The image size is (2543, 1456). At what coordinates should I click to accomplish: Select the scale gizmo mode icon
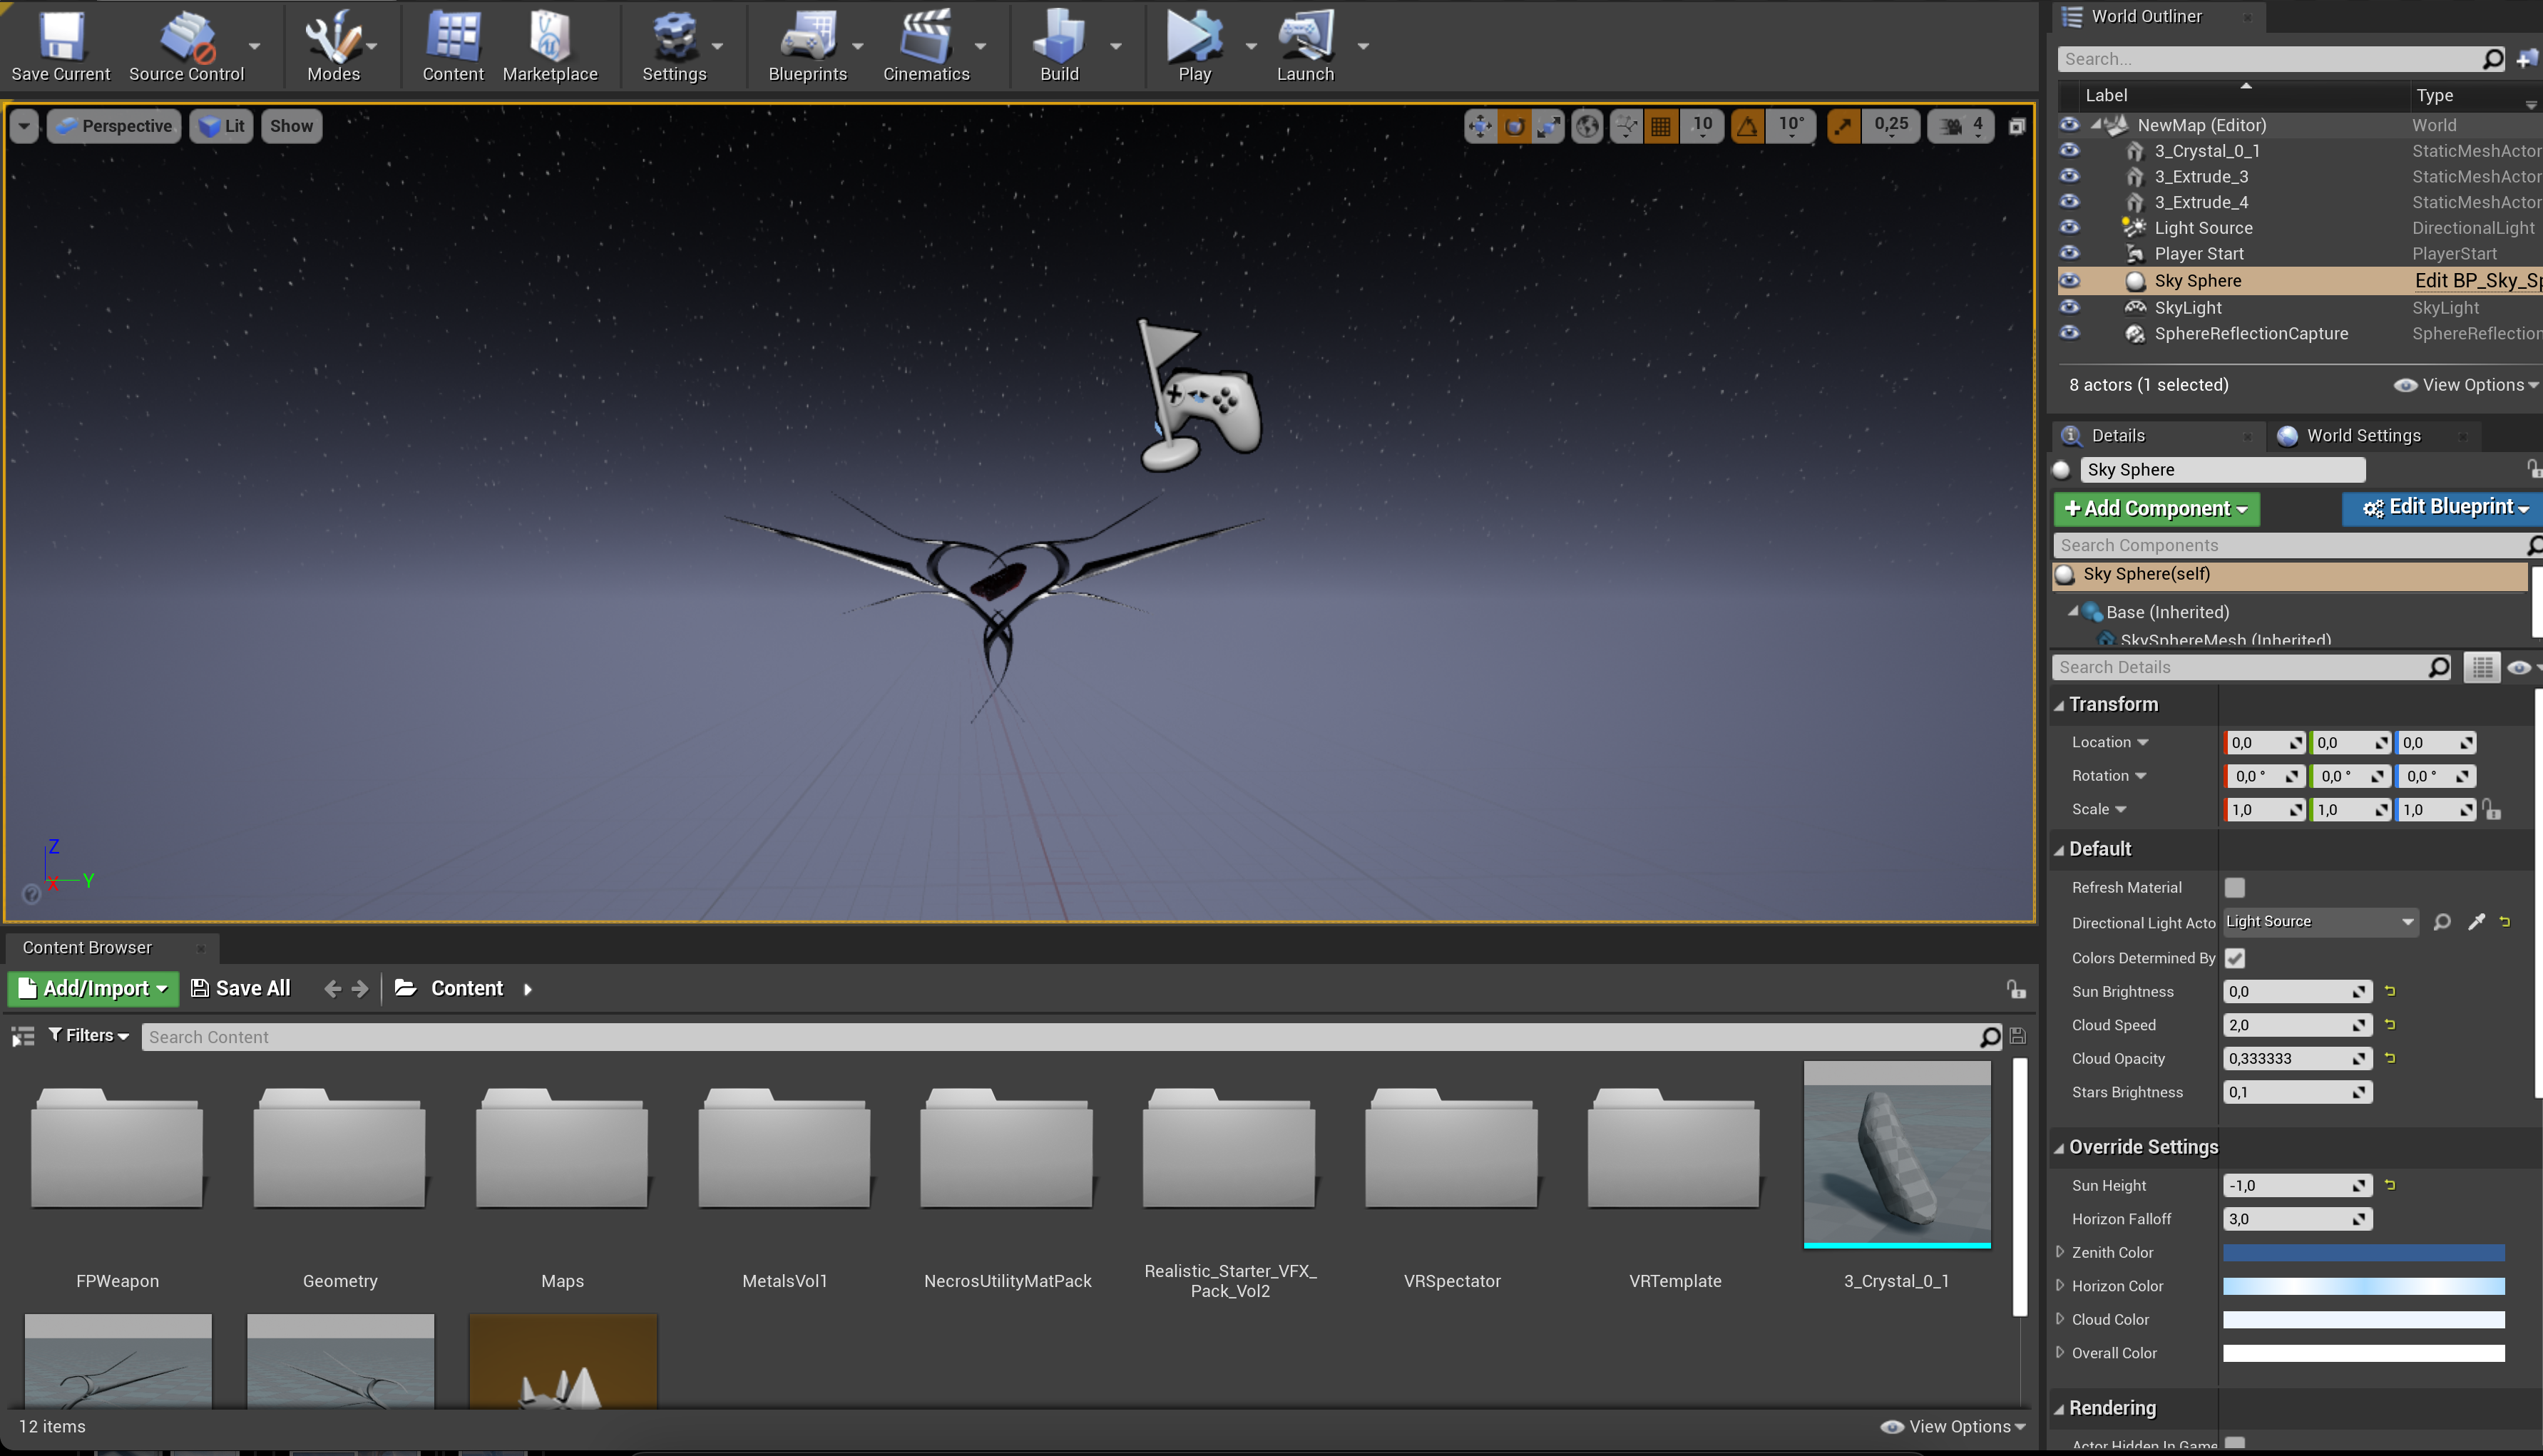click(1549, 126)
